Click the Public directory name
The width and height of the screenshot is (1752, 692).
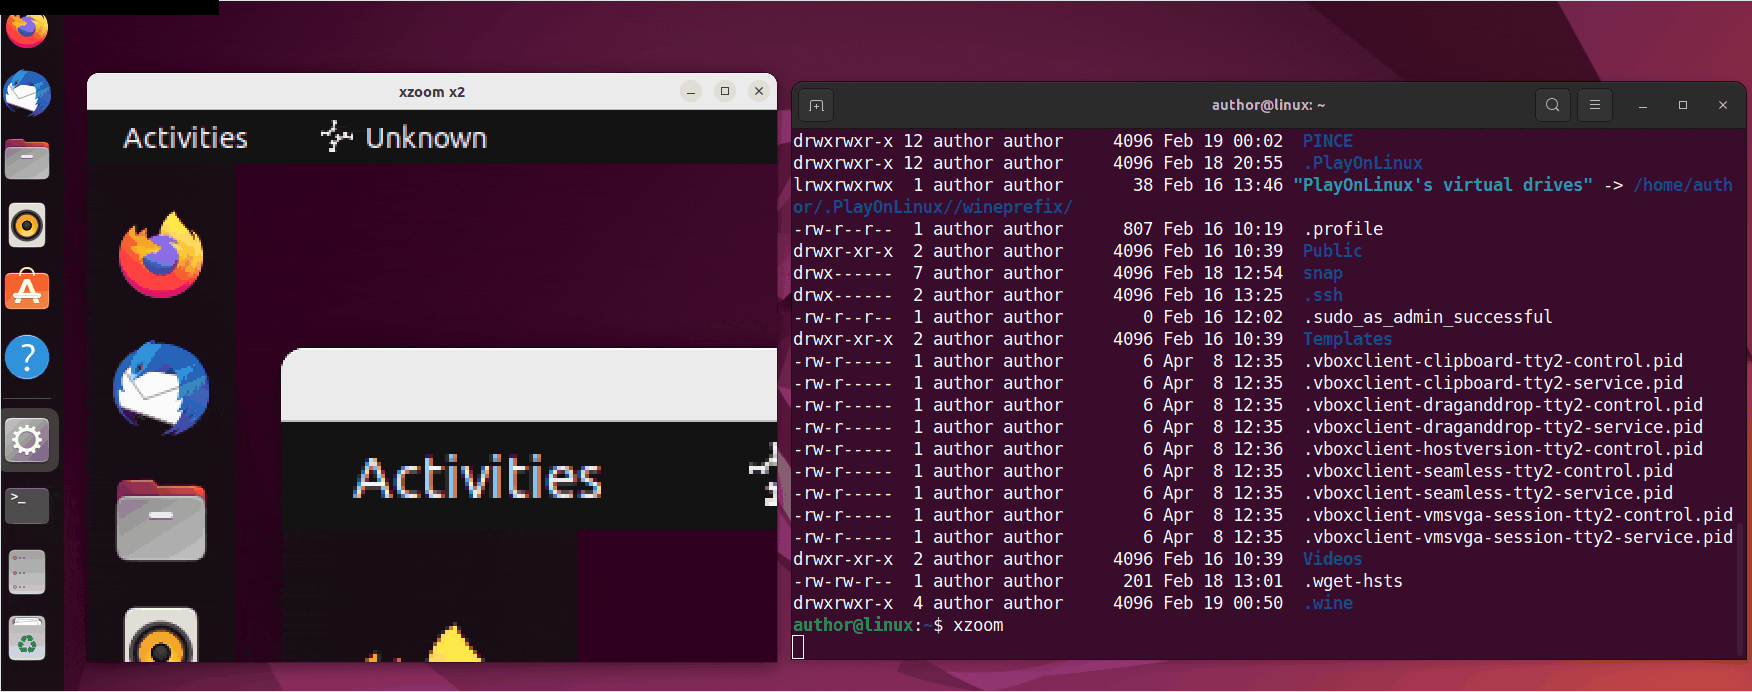1332,251
